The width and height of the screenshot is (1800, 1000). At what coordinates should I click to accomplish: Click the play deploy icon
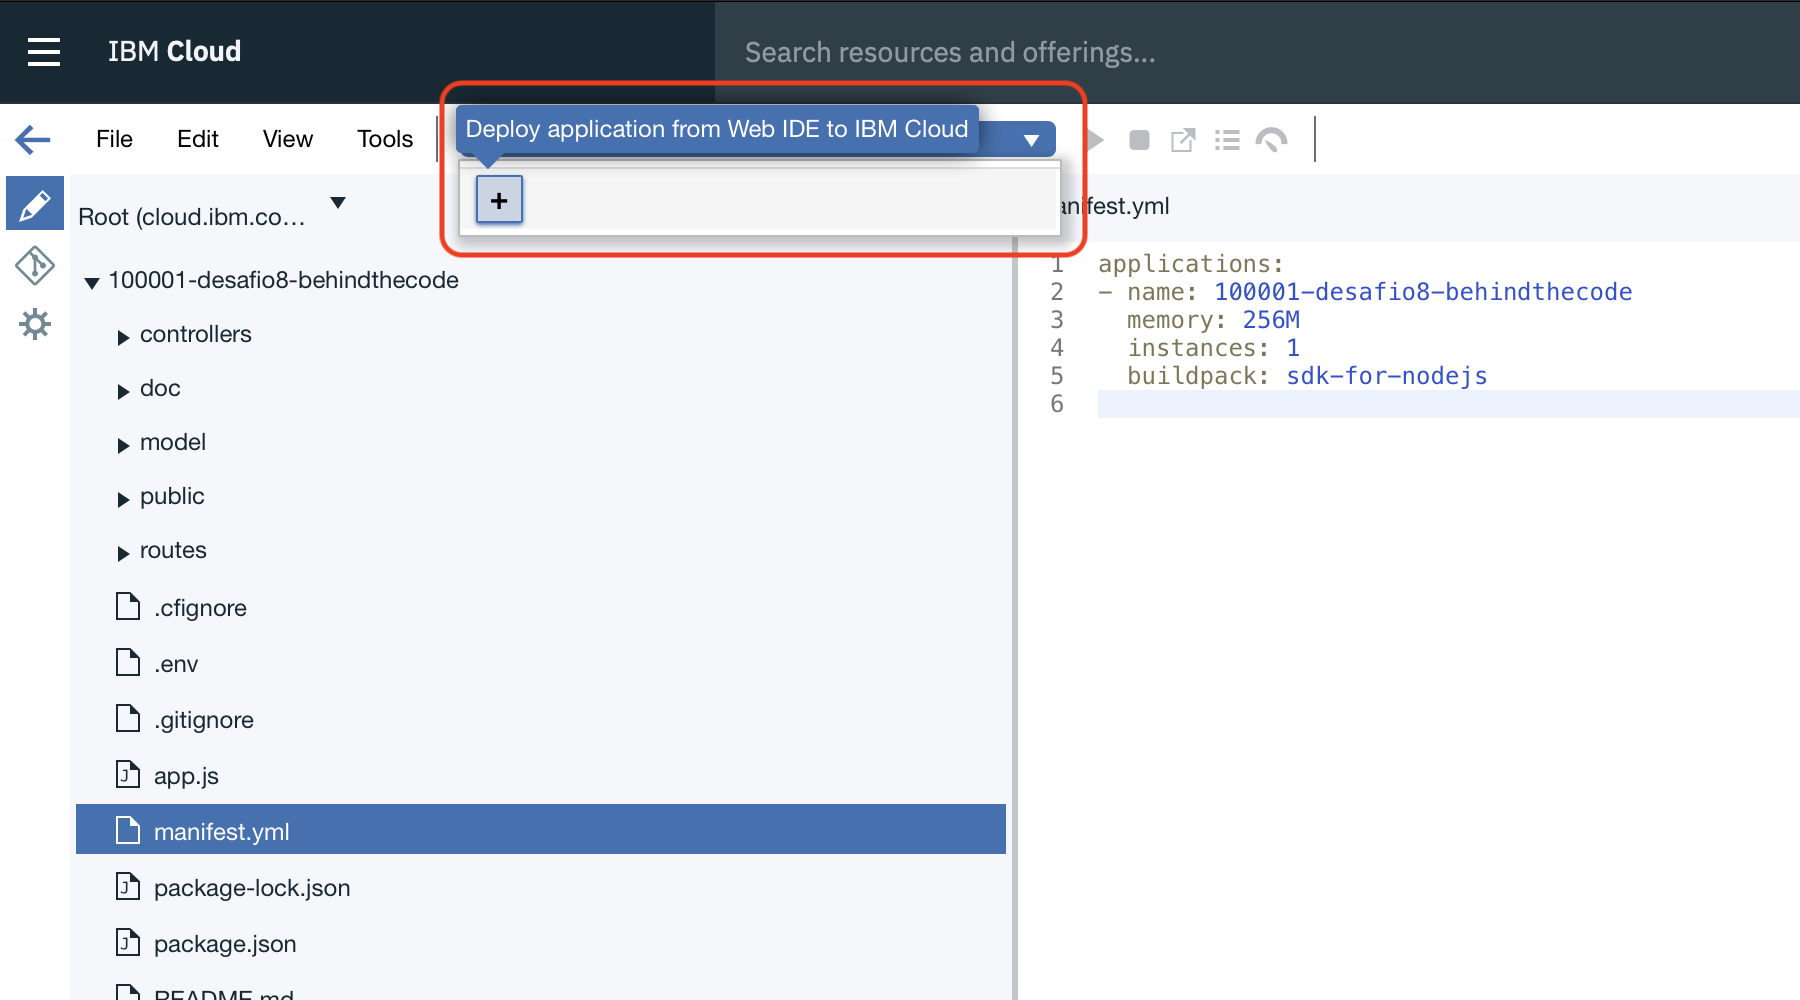[1094, 140]
